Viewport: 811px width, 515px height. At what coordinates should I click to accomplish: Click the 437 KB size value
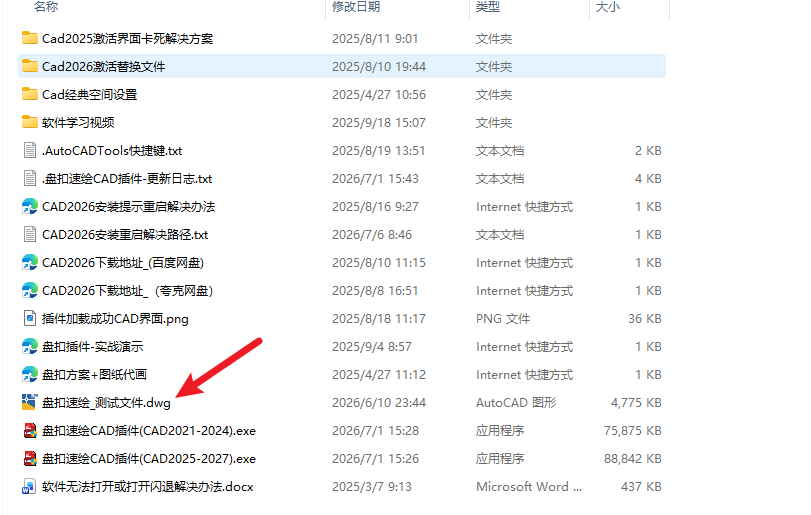click(641, 487)
